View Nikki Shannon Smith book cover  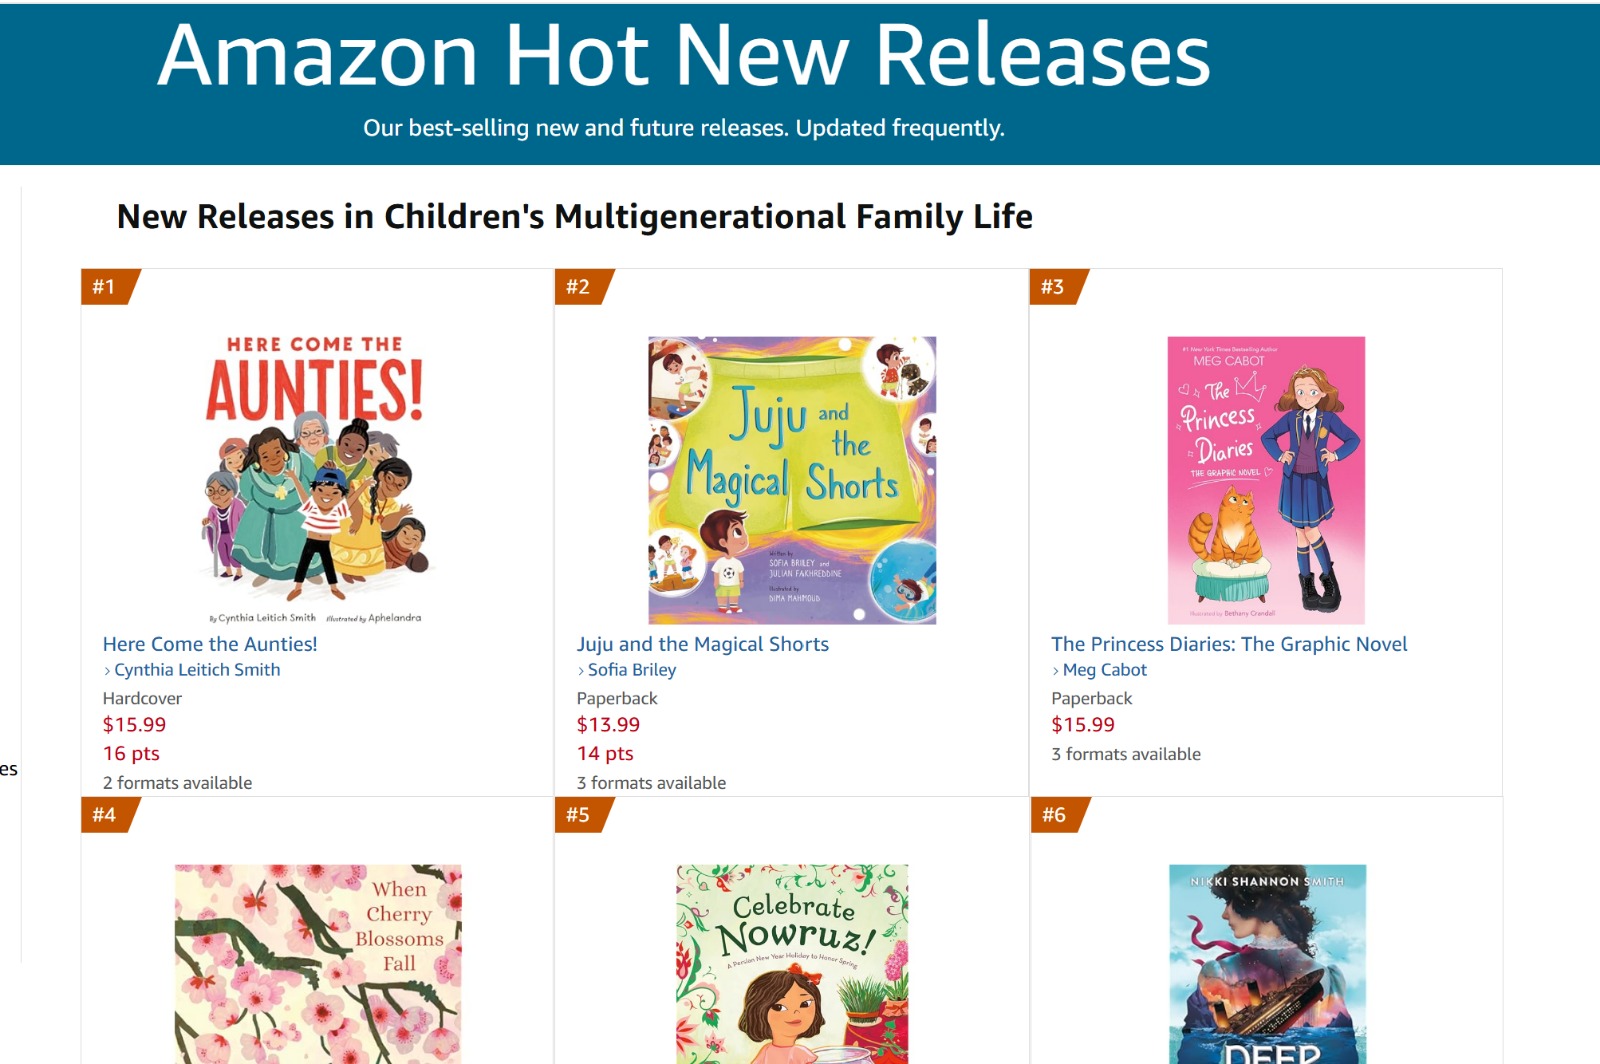1267,963
